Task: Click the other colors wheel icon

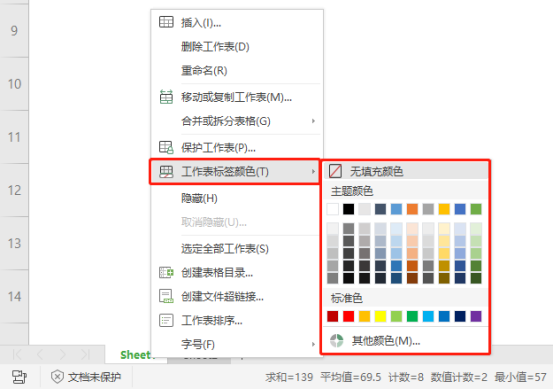Action: tap(337, 341)
